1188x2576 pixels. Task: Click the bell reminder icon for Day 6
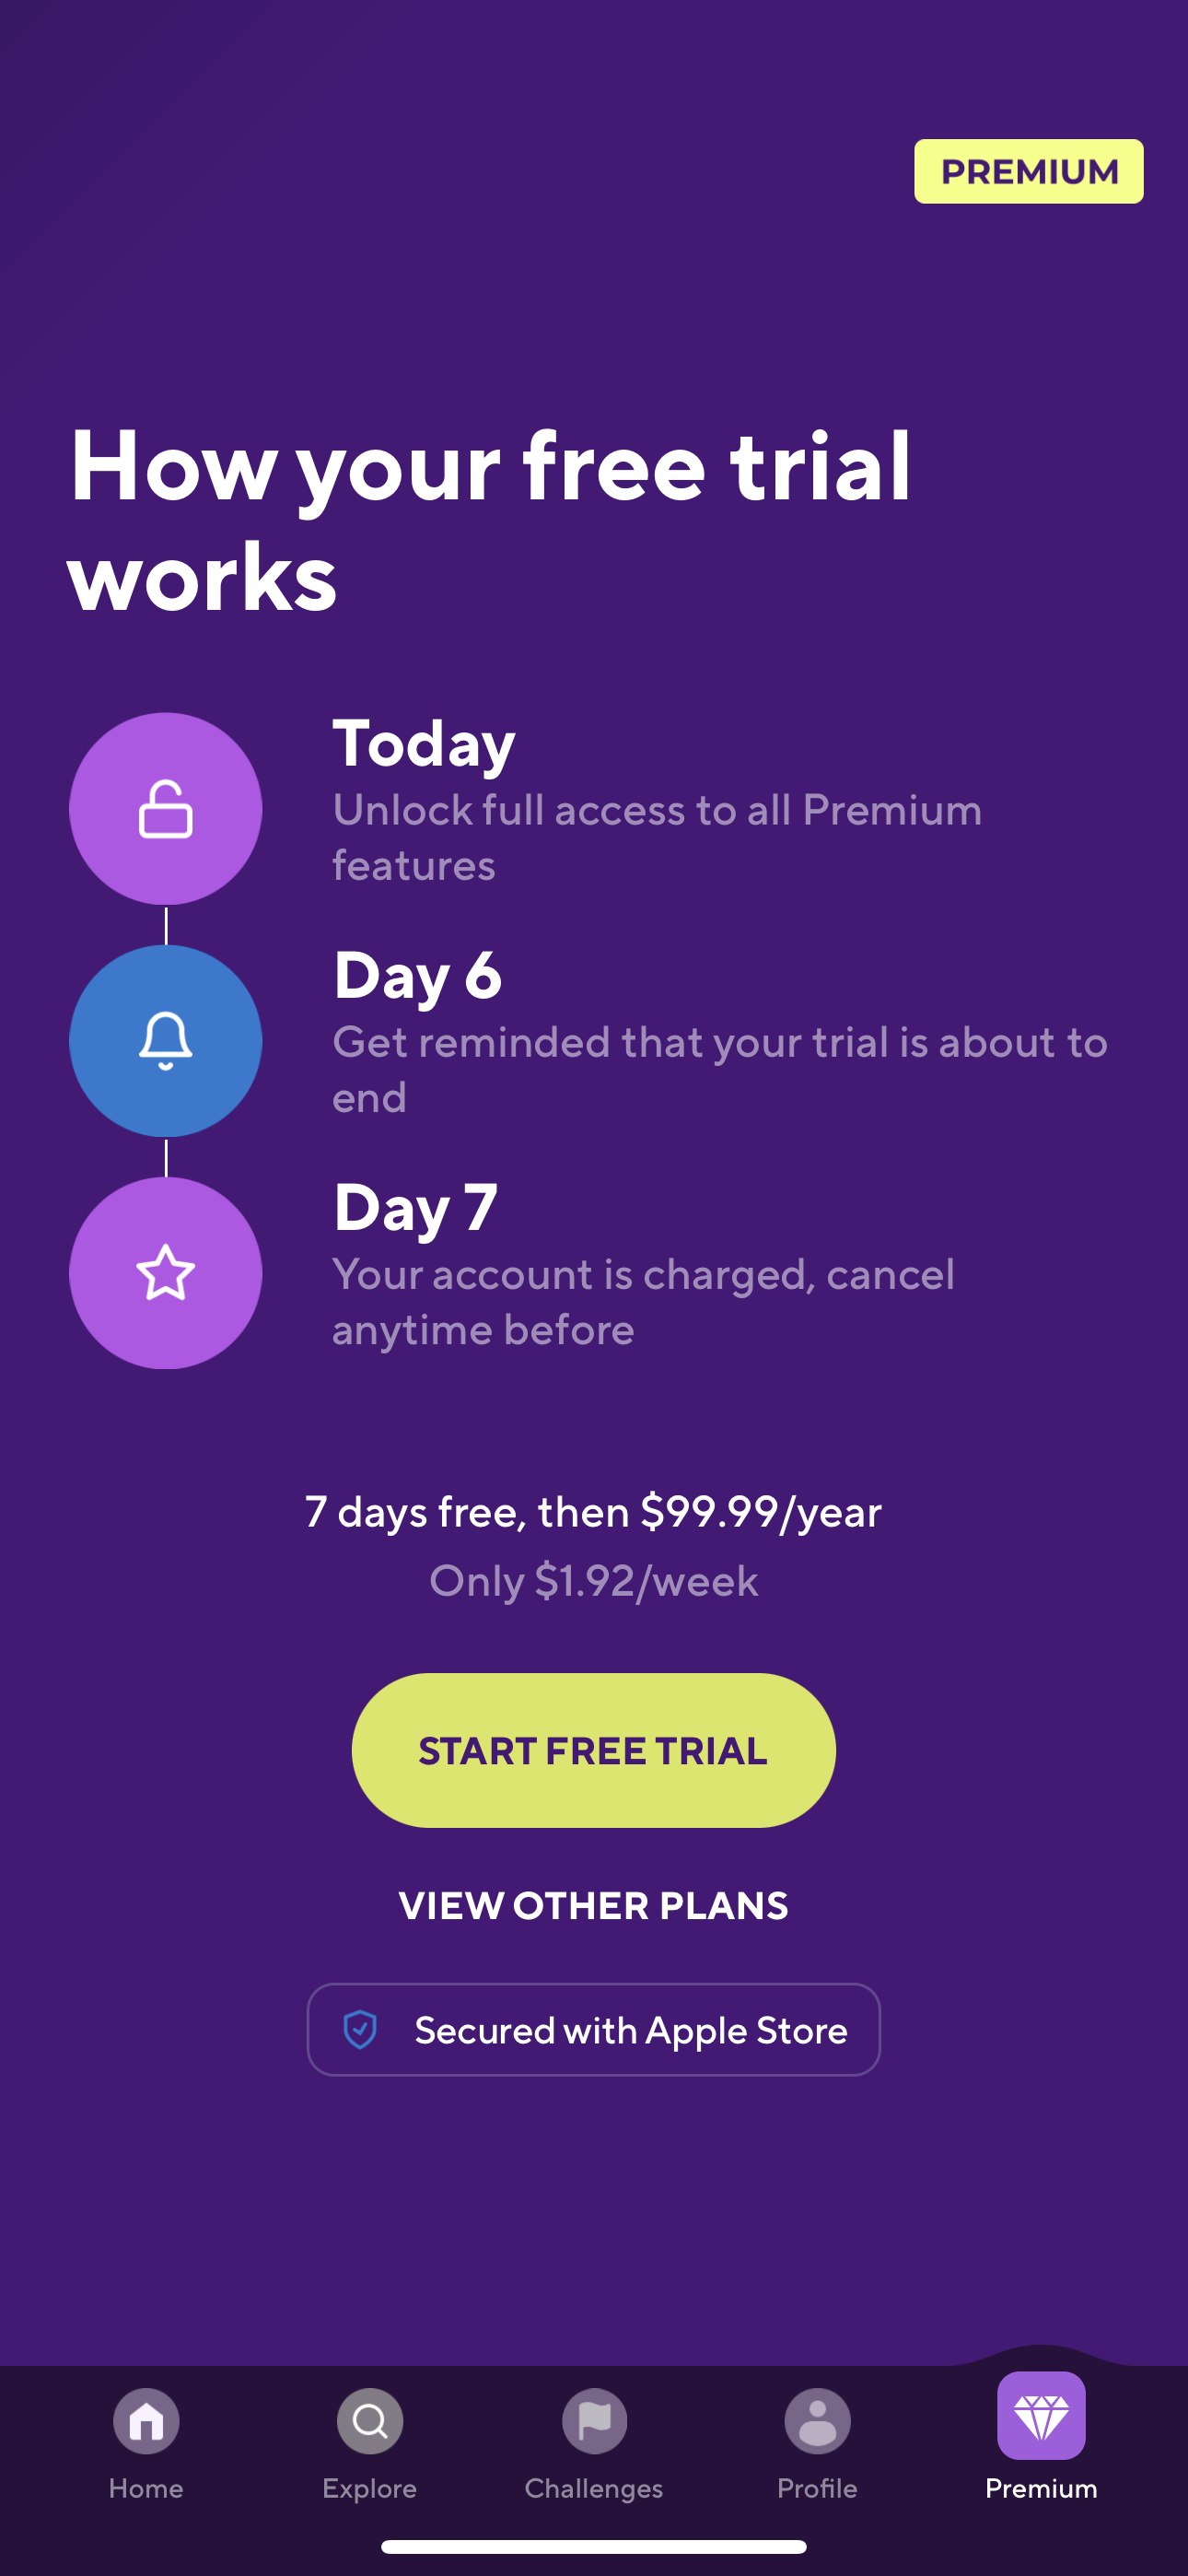click(x=165, y=1041)
